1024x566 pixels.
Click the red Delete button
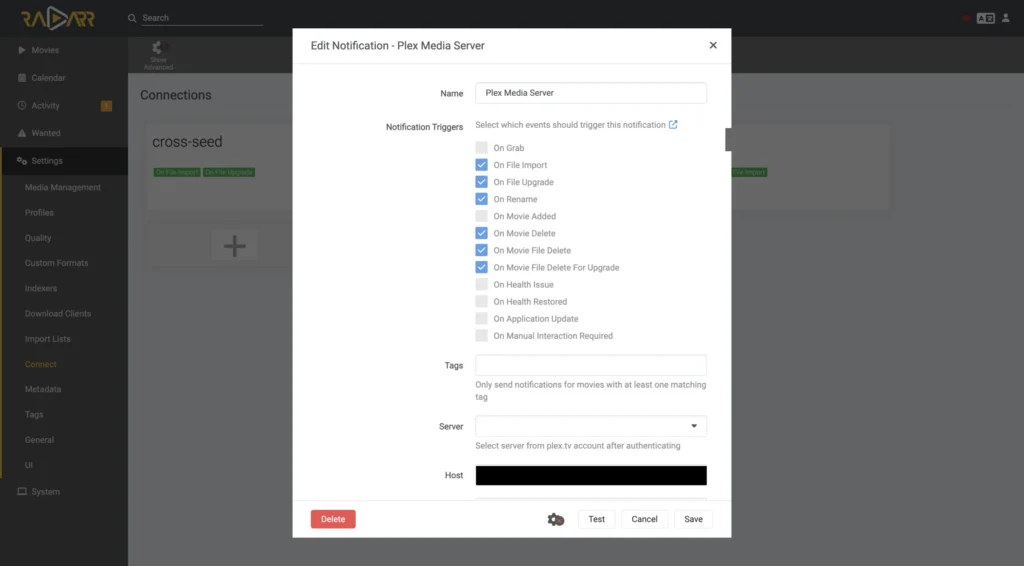[x=333, y=519]
